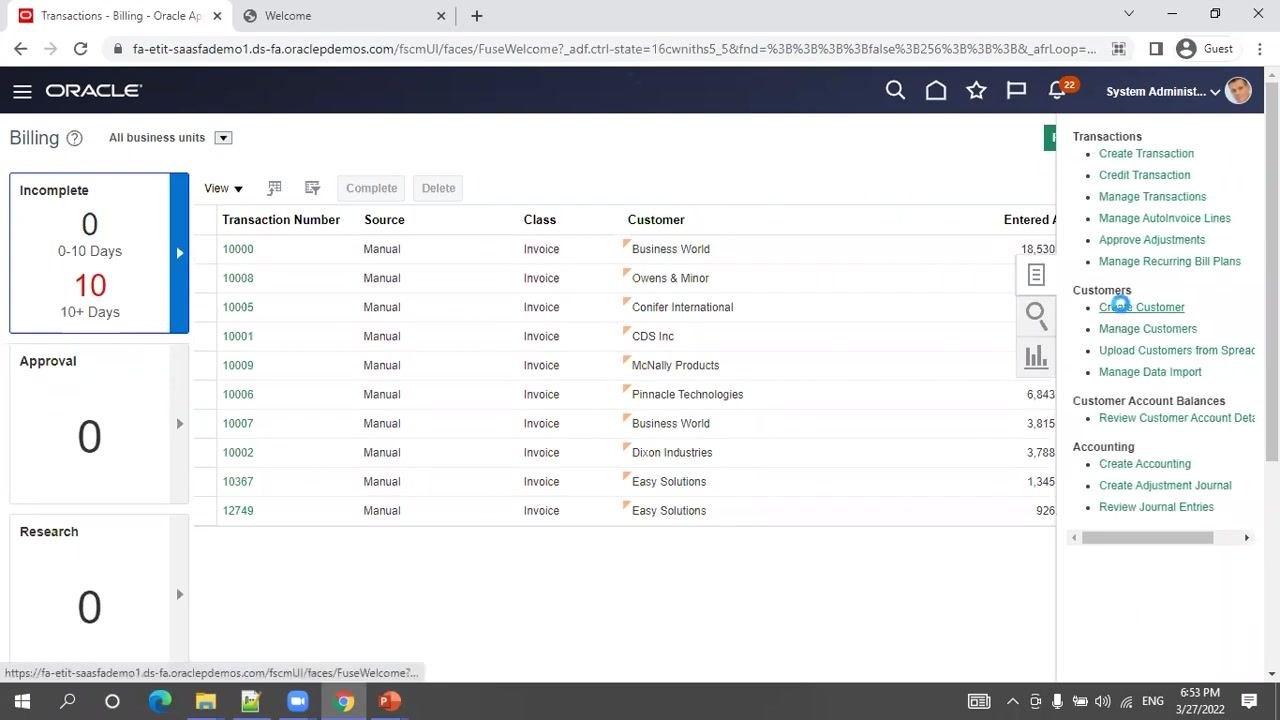The image size is (1280, 720).
Task: Open notifications bell with 22 badge
Action: (1058, 90)
